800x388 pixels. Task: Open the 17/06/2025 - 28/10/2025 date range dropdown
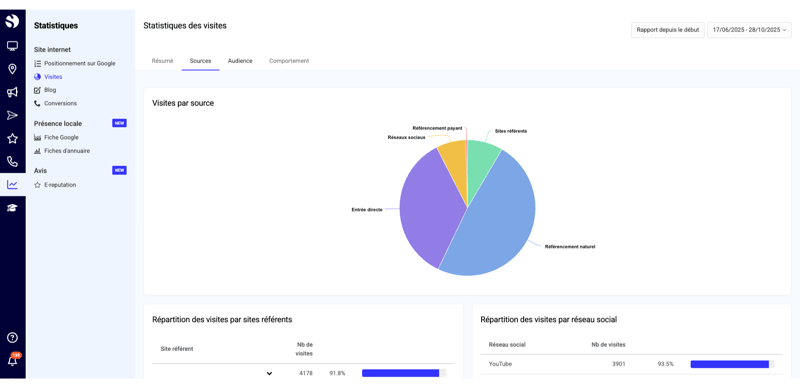749,30
